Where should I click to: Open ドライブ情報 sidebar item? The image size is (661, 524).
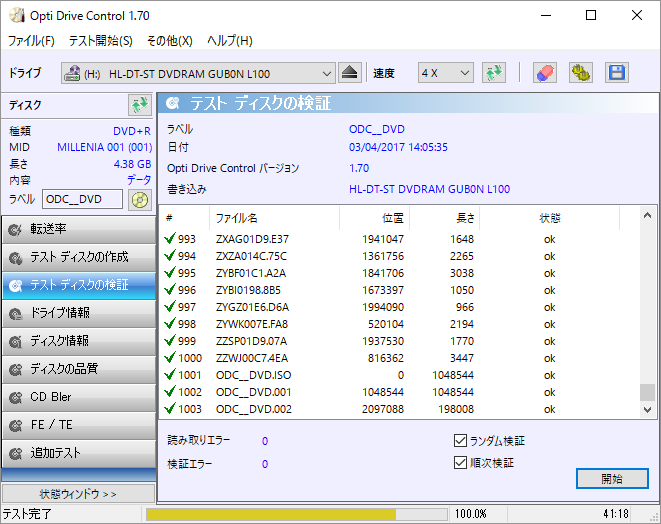(x=79, y=313)
